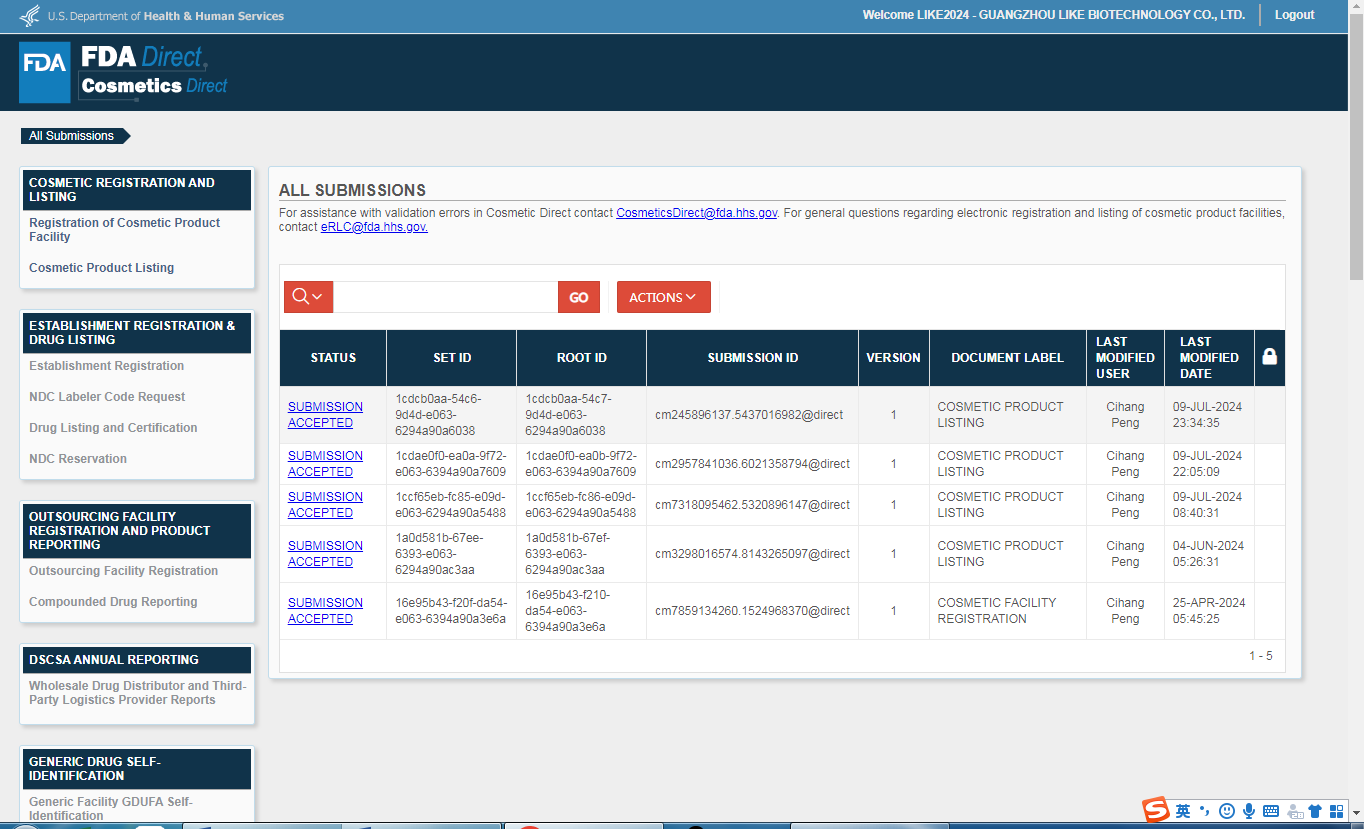
Task: Toggle English/Chinese input mode
Action: pyautogui.click(x=1183, y=811)
